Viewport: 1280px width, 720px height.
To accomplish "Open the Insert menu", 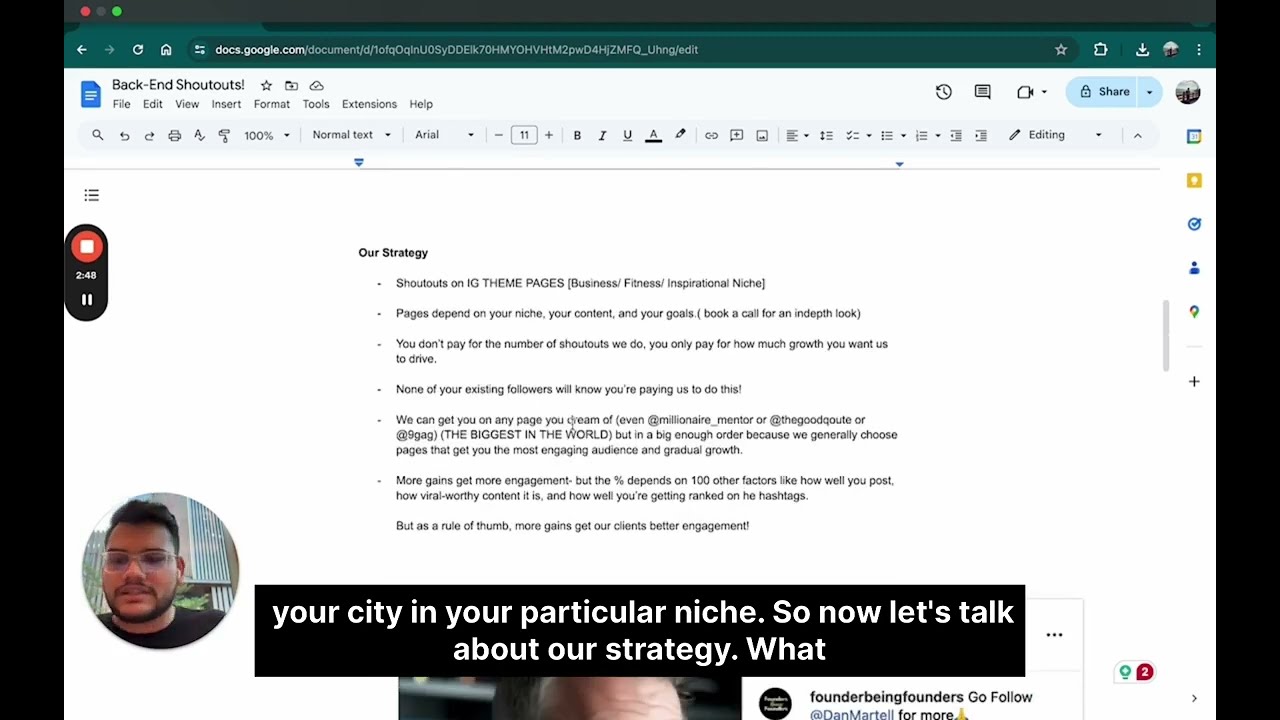I will coord(226,104).
